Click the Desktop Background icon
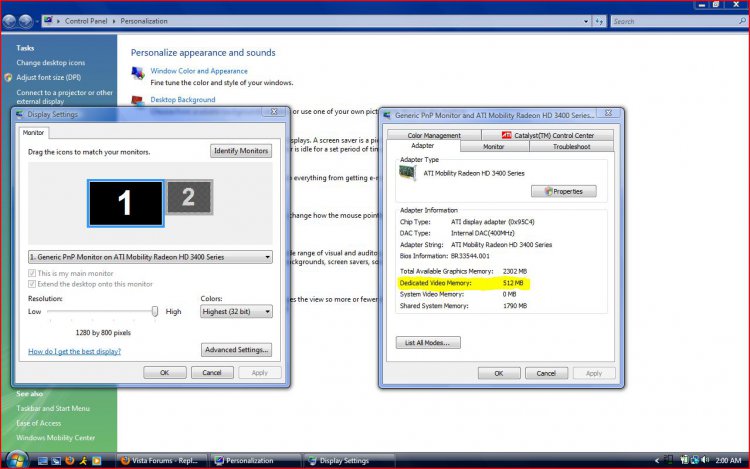Image resolution: width=750 pixels, height=469 pixels. [138, 100]
